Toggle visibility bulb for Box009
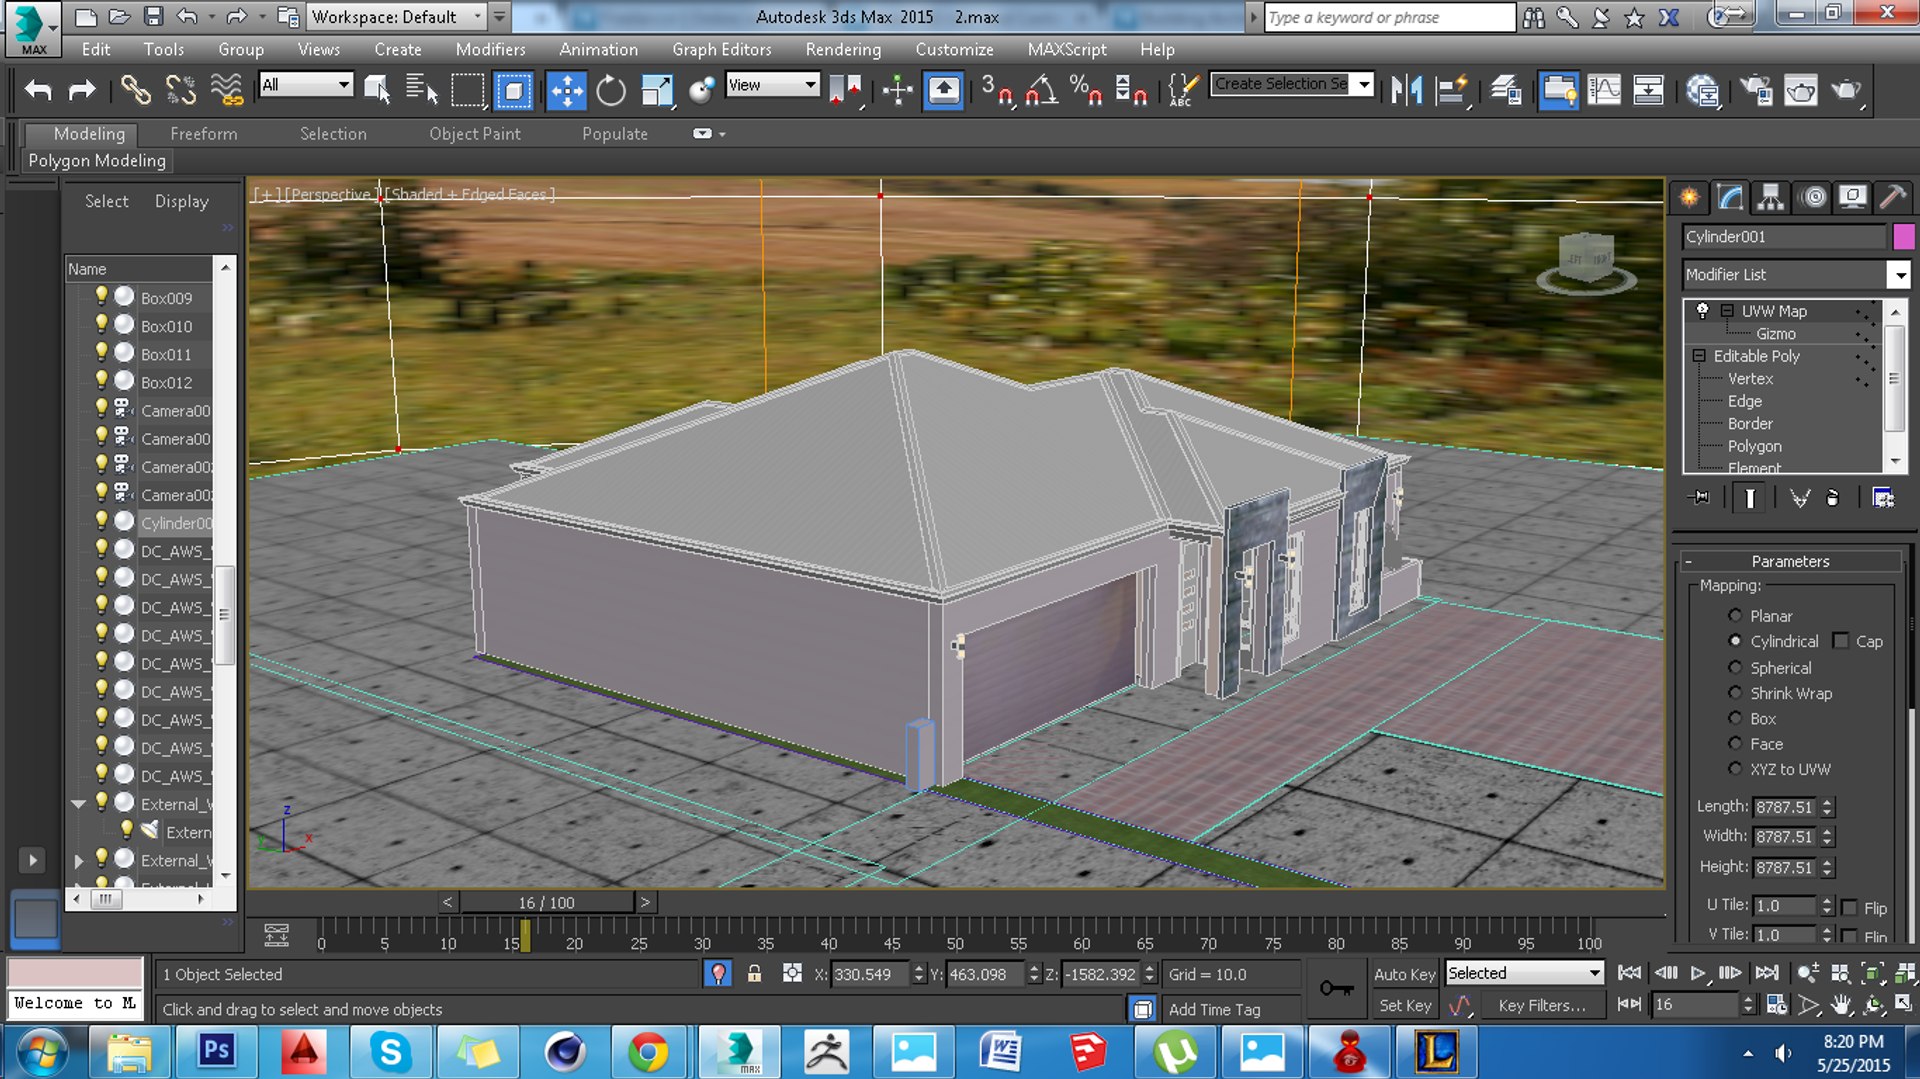The image size is (1920, 1079). [101, 296]
